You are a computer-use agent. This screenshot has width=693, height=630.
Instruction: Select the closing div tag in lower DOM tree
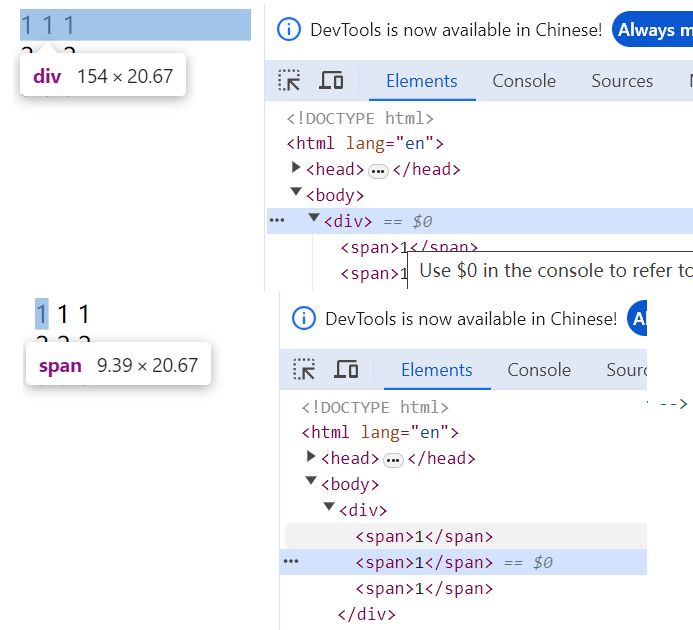click(x=367, y=614)
